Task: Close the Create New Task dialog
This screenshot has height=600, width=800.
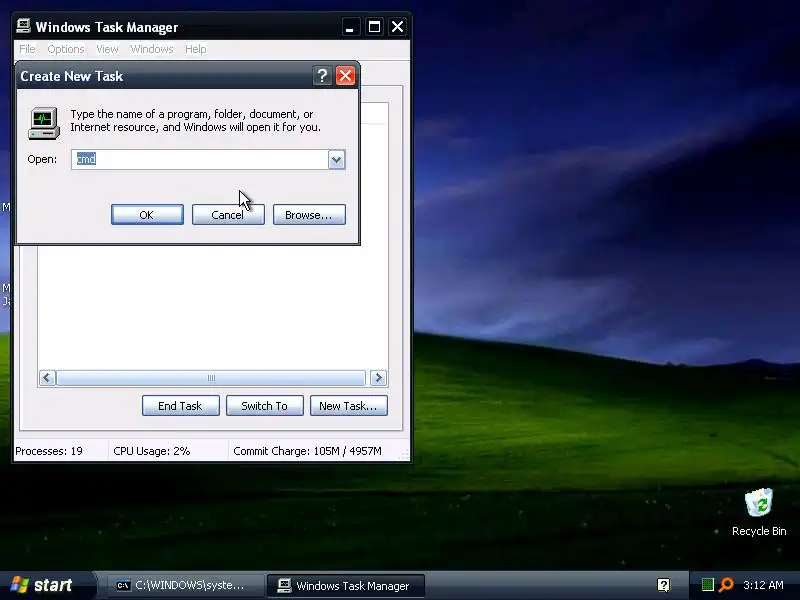Action: point(345,76)
